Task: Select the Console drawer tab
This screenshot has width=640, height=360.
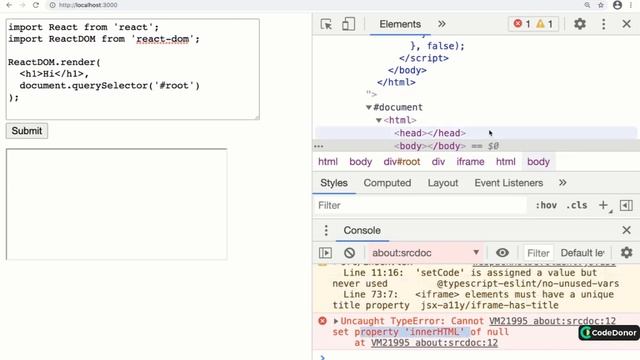Action: click(362, 230)
